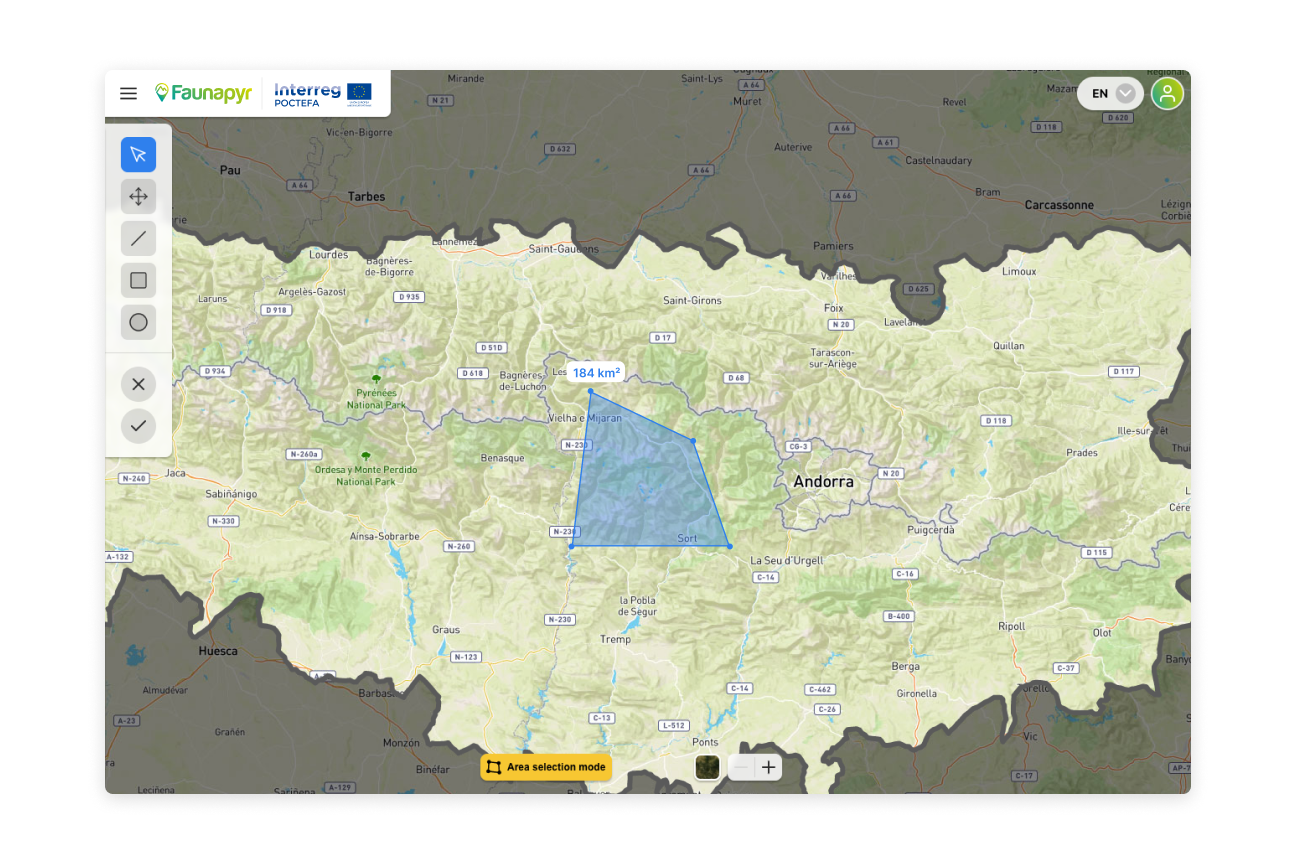Click the D 618 road shield
The height and width of the screenshot is (864, 1296).
click(x=472, y=373)
